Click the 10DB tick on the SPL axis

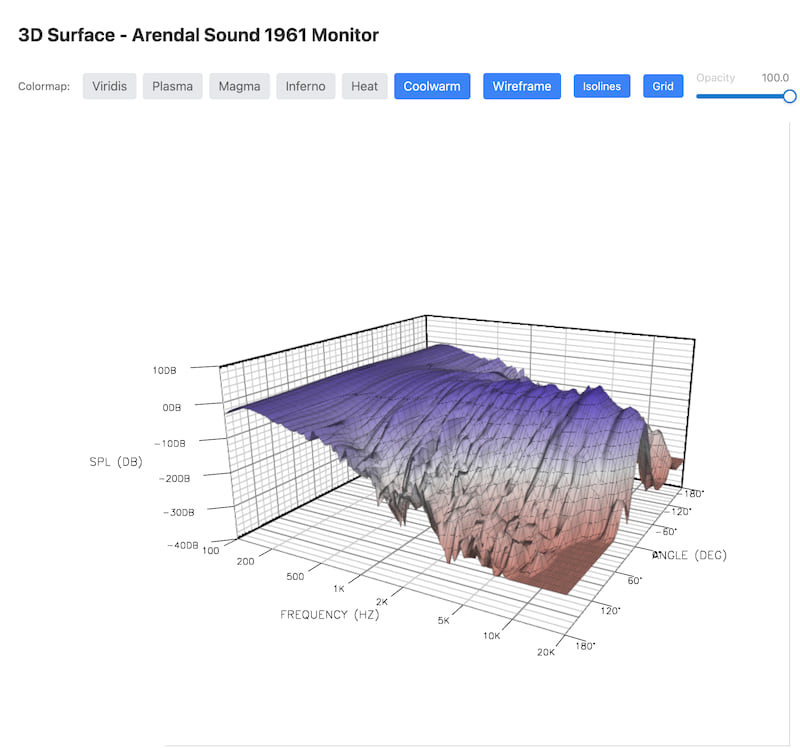(165, 370)
